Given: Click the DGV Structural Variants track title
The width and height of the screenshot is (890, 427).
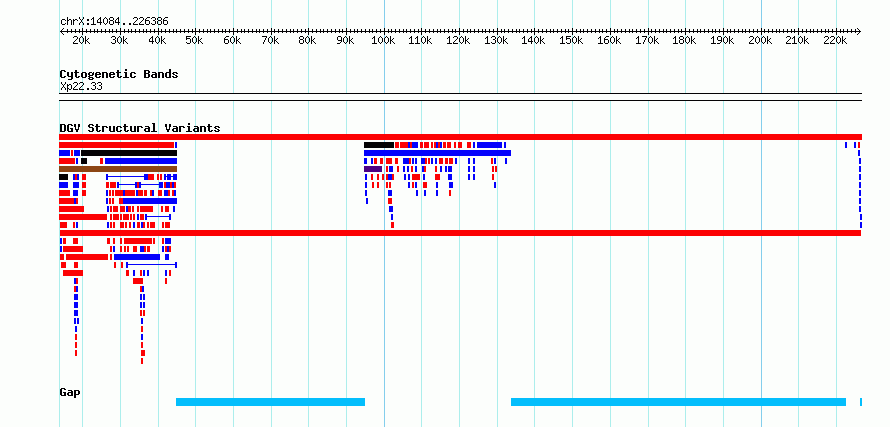Looking at the screenshot, I should point(140,128).
